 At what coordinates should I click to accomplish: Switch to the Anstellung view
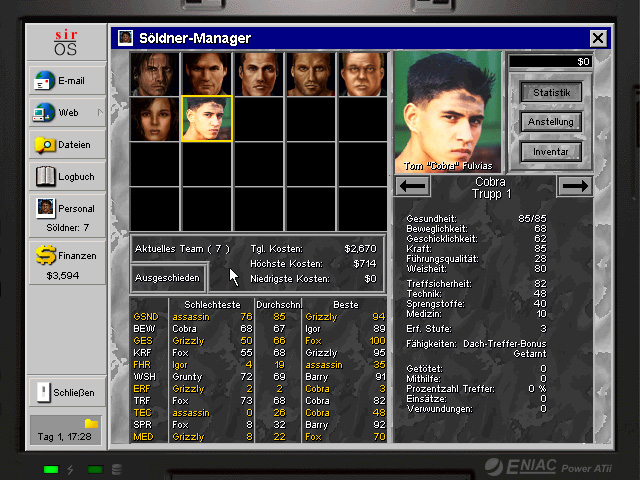pyautogui.click(x=551, y=122)
